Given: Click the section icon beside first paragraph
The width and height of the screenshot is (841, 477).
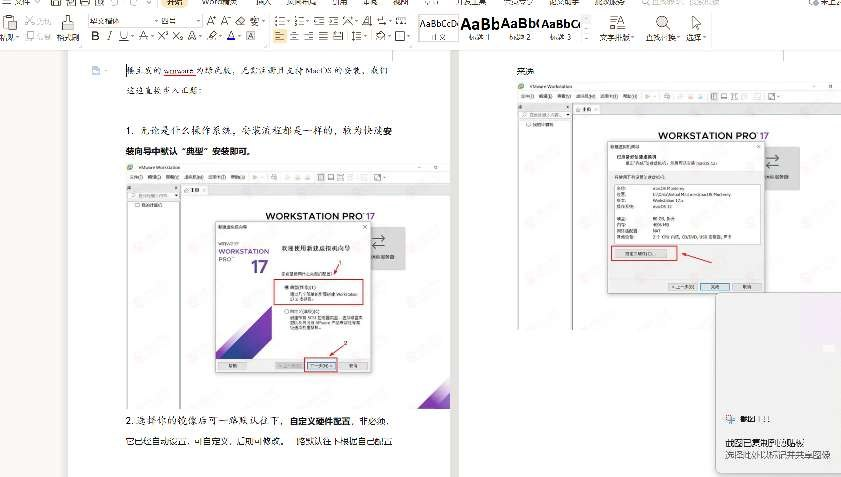Looking at the screenshot, I should (x=95, y=70).
